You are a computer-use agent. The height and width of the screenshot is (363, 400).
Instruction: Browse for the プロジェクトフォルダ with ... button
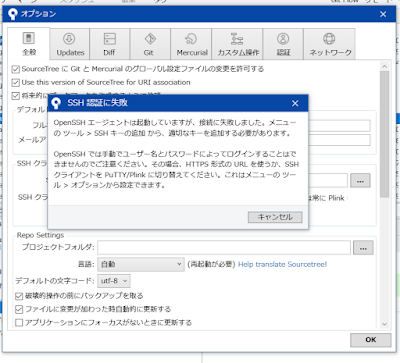(x=363, y=248)
